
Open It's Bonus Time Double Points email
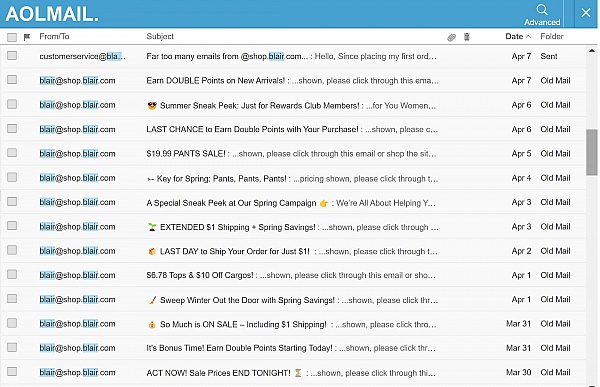(x=293, y=348)
